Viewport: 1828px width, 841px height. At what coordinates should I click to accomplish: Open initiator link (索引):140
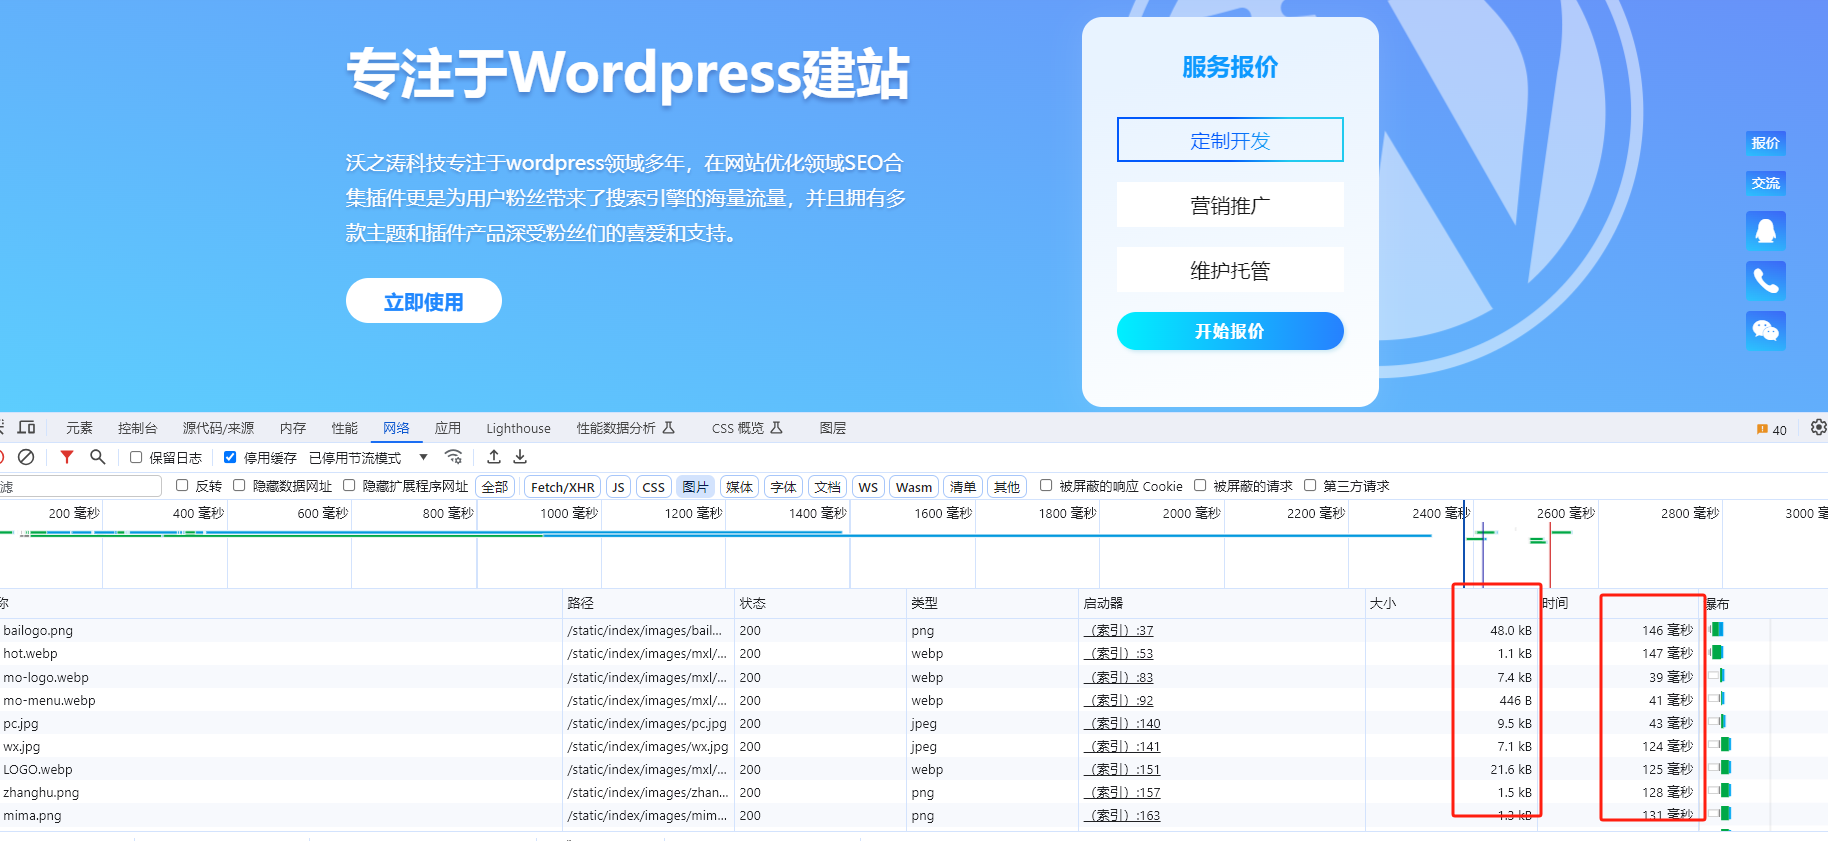pyautogui.click(x=1123, y=724)
